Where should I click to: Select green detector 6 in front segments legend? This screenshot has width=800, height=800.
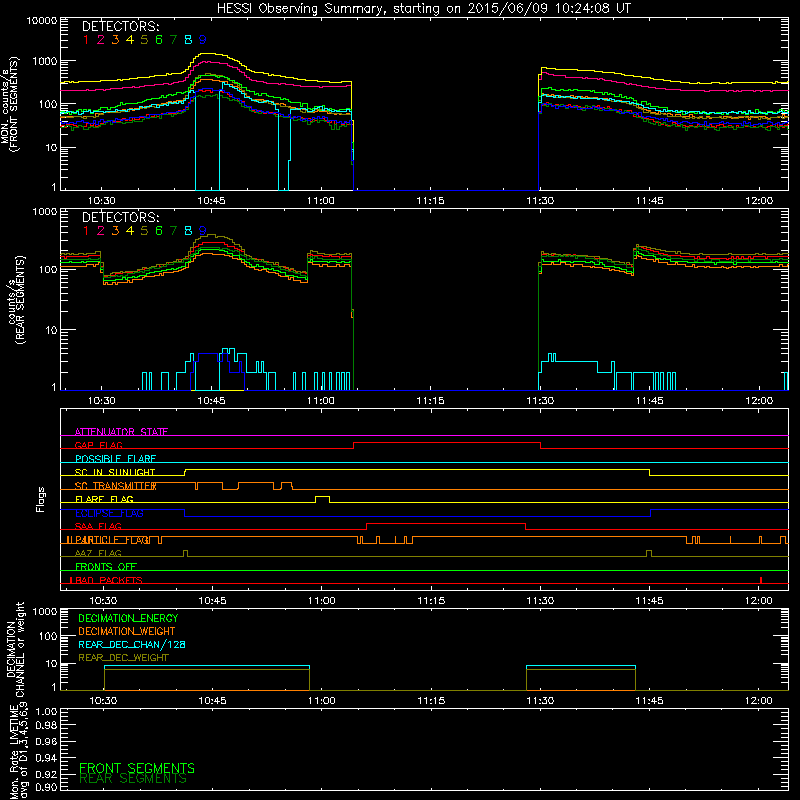pos(159,40)
